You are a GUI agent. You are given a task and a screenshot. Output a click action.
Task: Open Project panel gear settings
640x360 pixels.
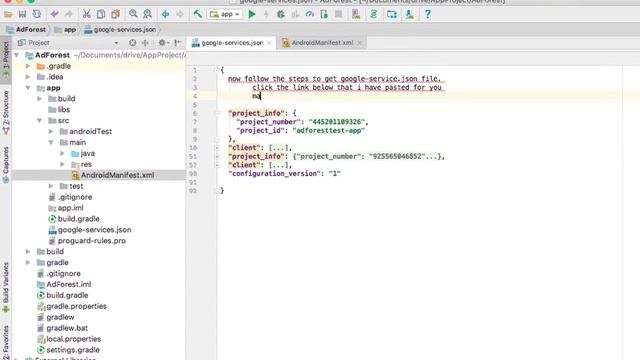tap(163, 42)
